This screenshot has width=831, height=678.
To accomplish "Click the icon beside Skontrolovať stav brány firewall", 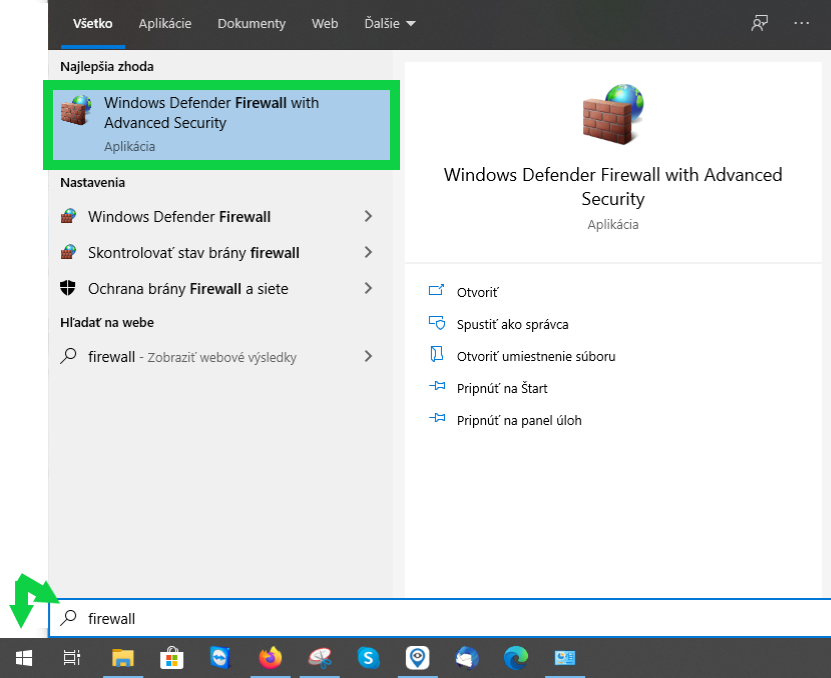I will tap(68, 252).
